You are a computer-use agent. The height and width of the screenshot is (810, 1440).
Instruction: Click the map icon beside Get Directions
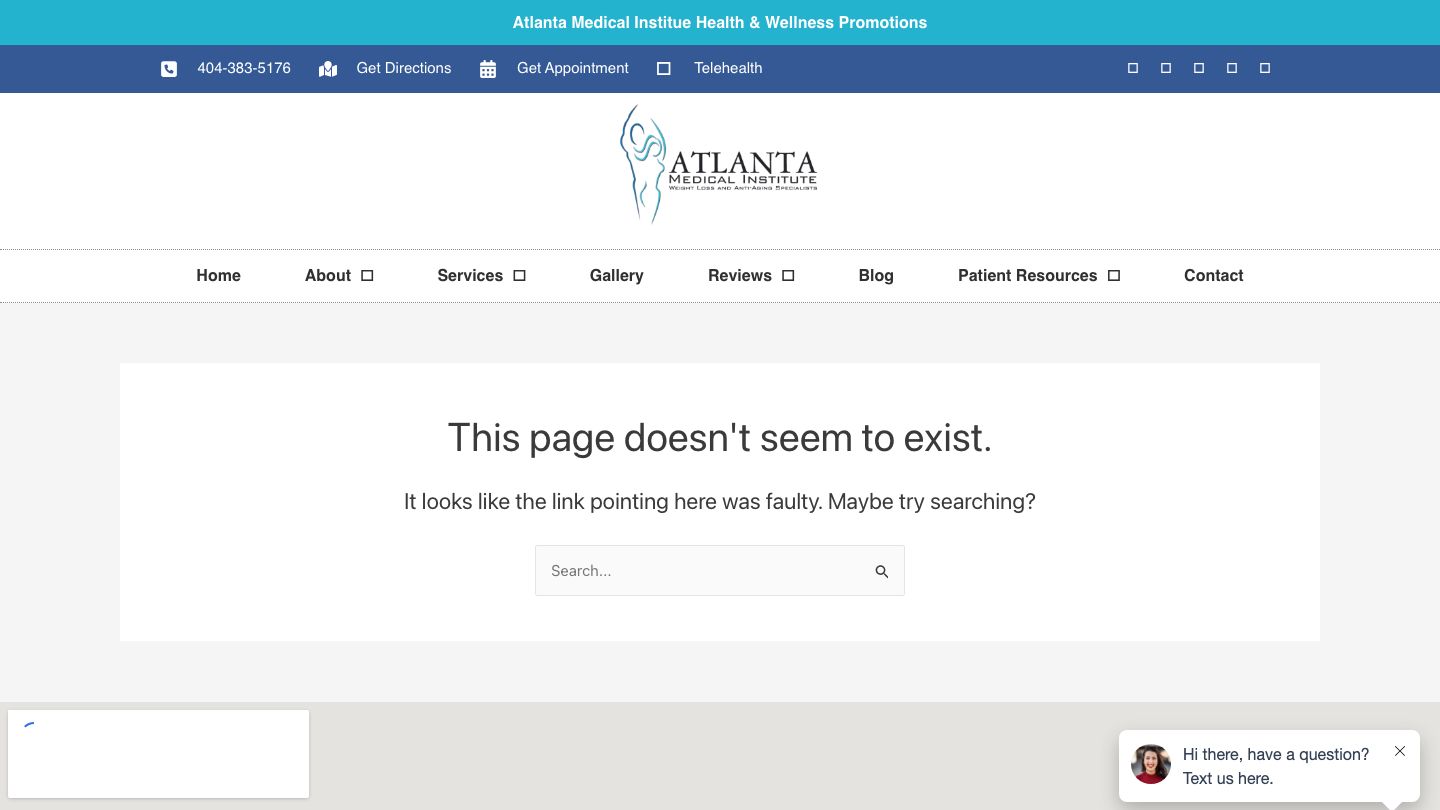pyautogui.click(x=327, y=68)
